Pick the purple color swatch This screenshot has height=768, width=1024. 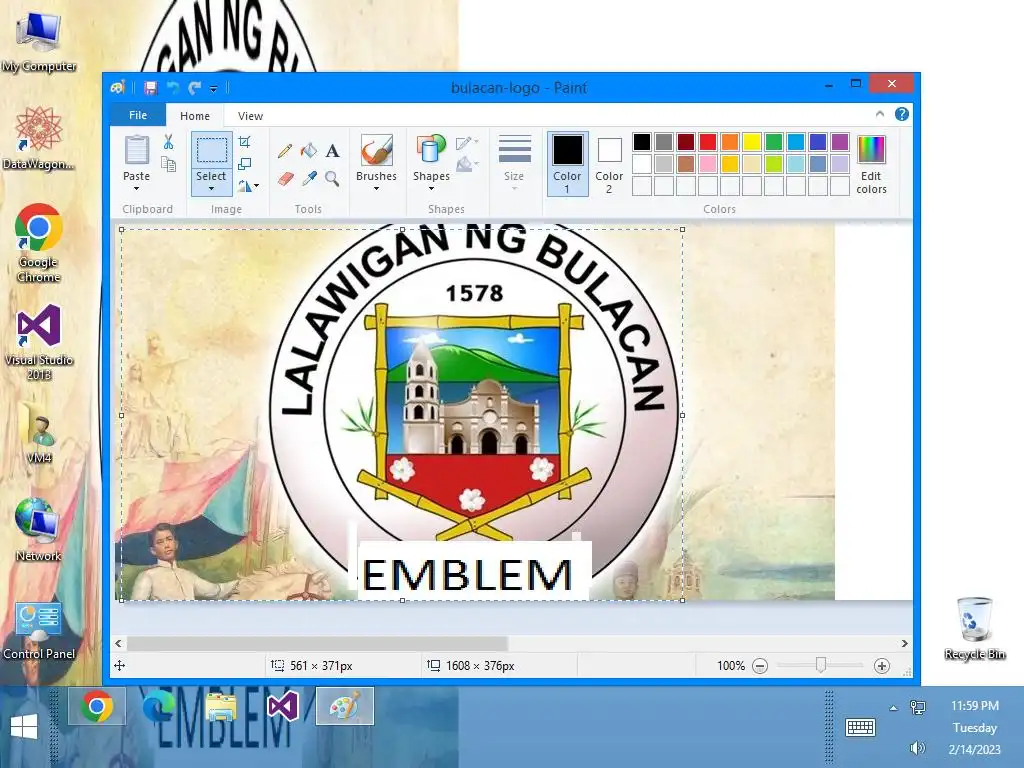(840, 142)
